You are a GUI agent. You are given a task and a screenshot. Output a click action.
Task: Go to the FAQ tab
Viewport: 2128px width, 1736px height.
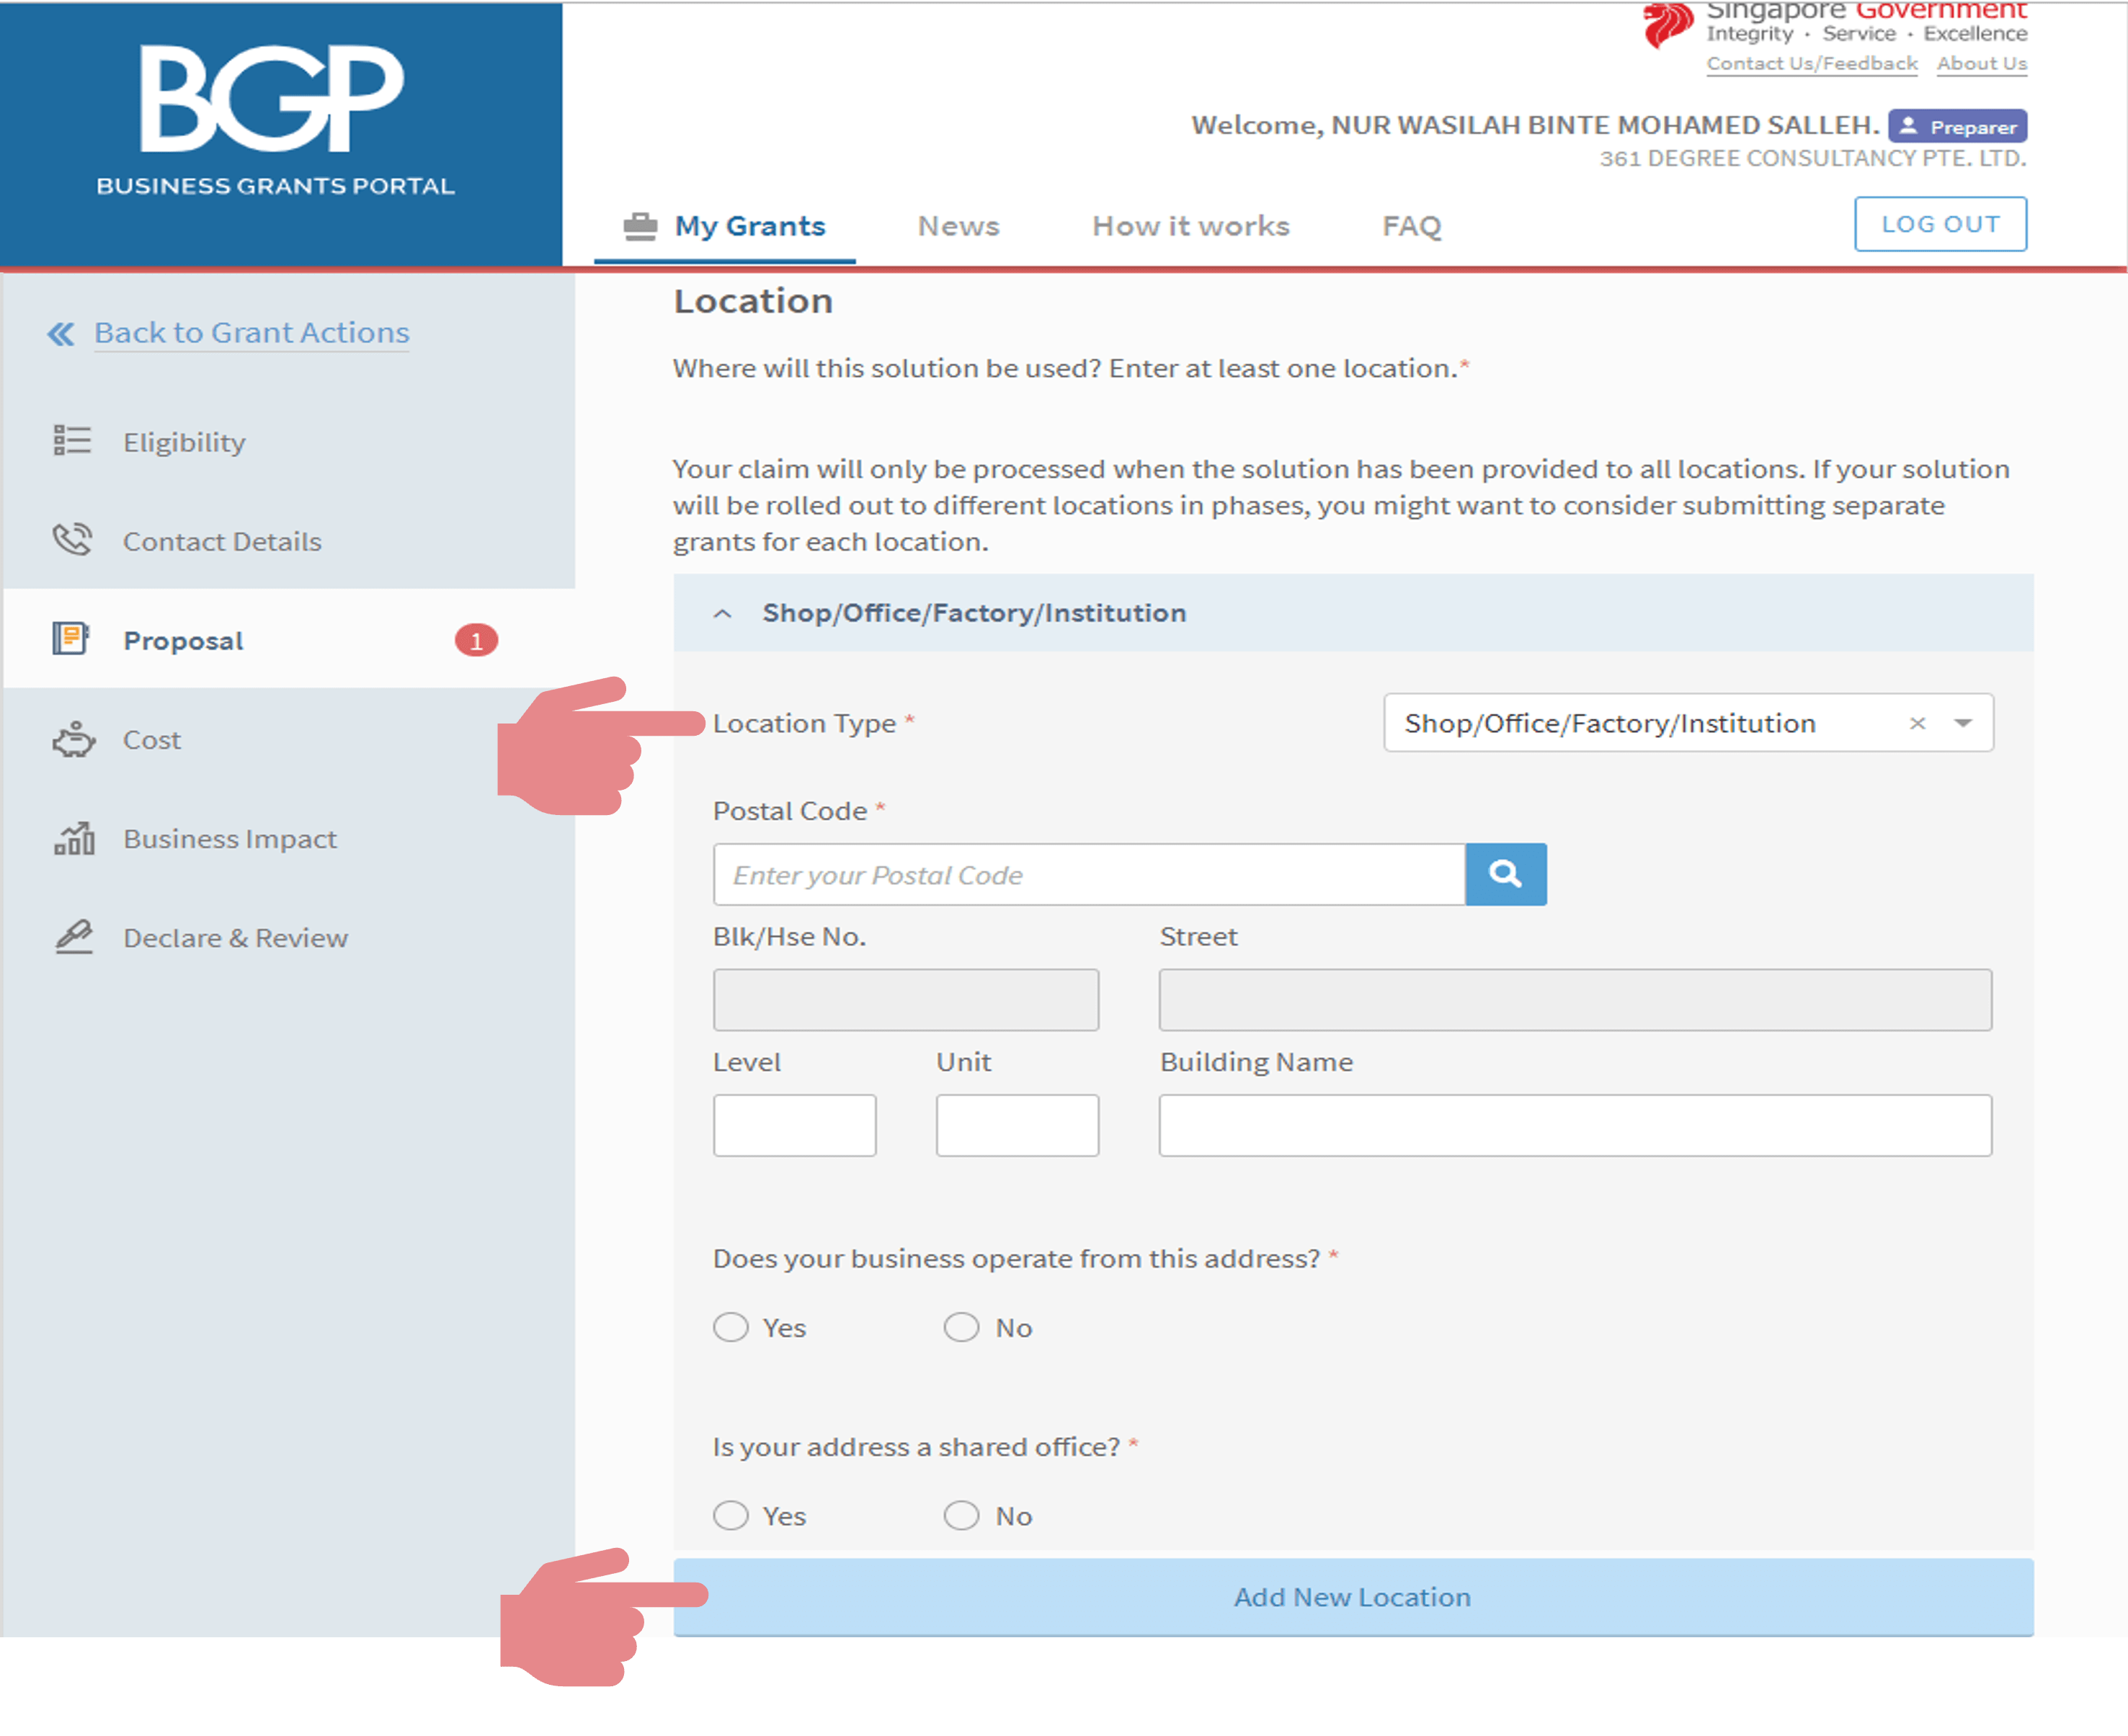1411,226
